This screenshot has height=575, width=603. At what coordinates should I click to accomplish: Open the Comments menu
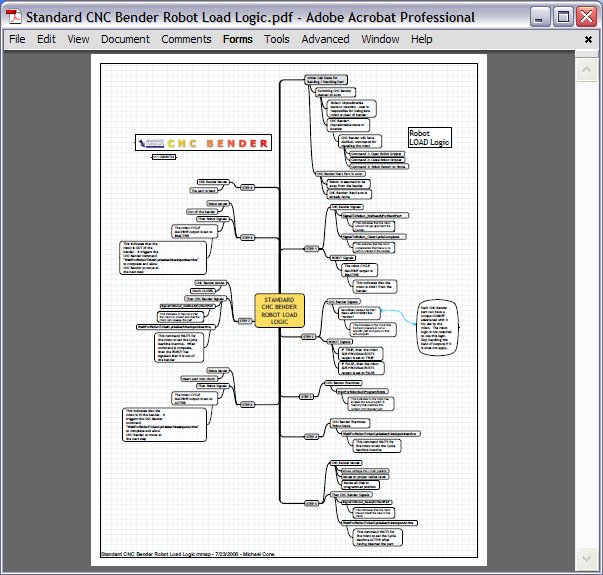point(186,39)
